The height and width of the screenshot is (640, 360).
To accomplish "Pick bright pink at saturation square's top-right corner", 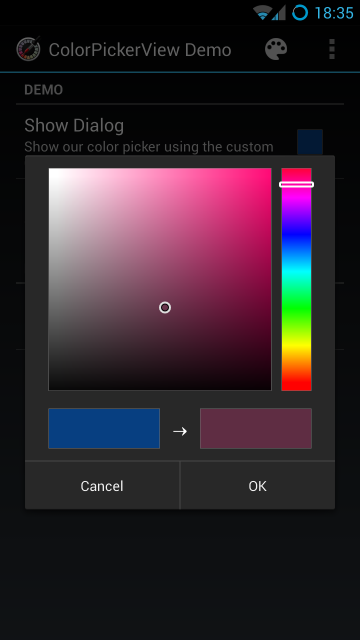I will tap(268, 172).
